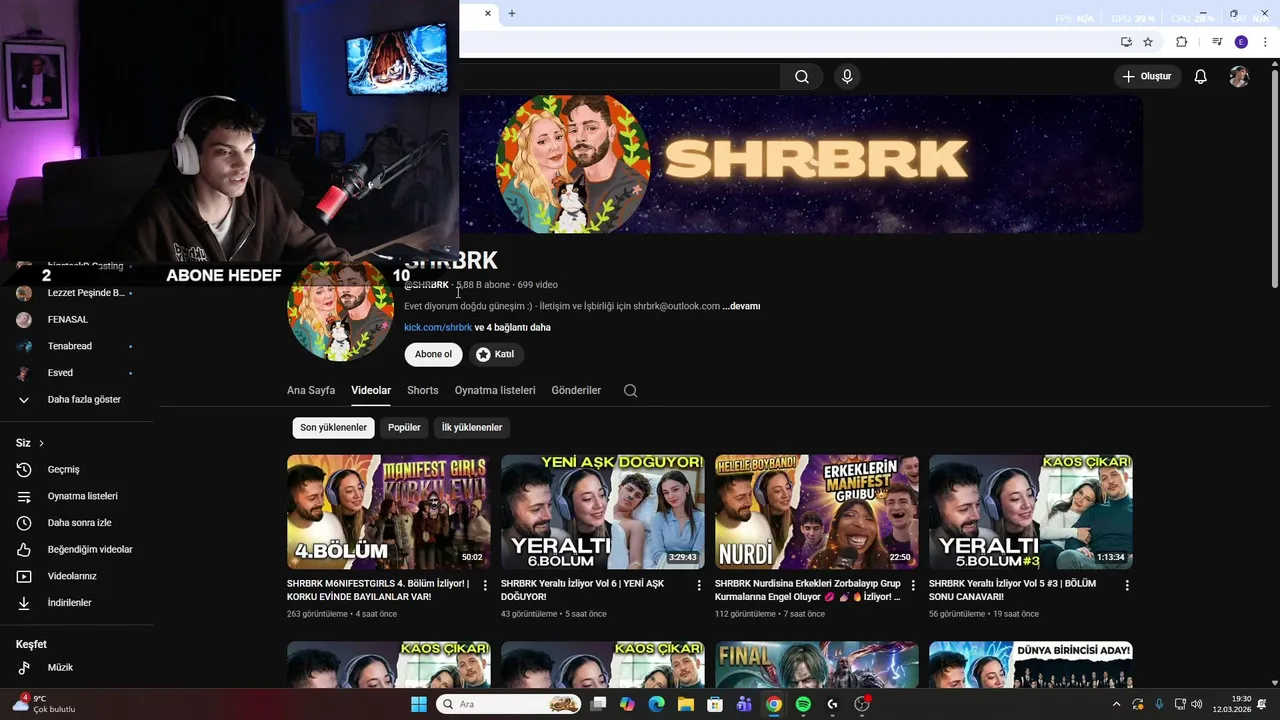This screenshot has width=1280, height=720.
Task: Select the Videolar tab
Action: (371, 390)
